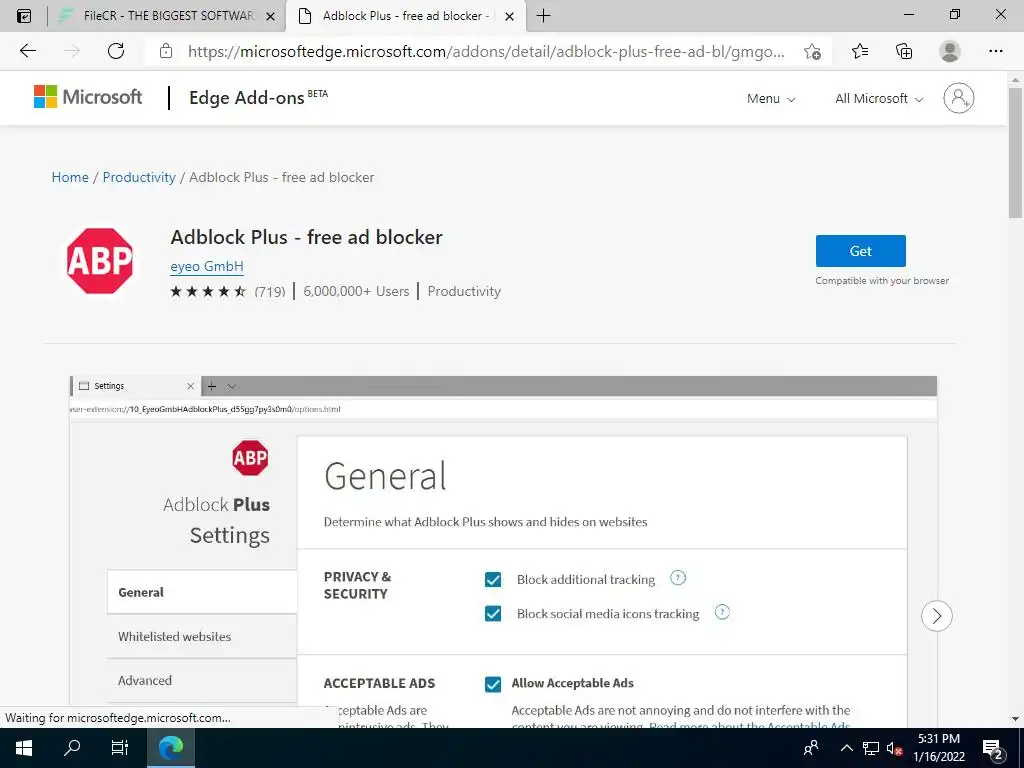Screen dimensions: 1024x768
Task: Open Windows taskbar search
Action: coord(72,748)
